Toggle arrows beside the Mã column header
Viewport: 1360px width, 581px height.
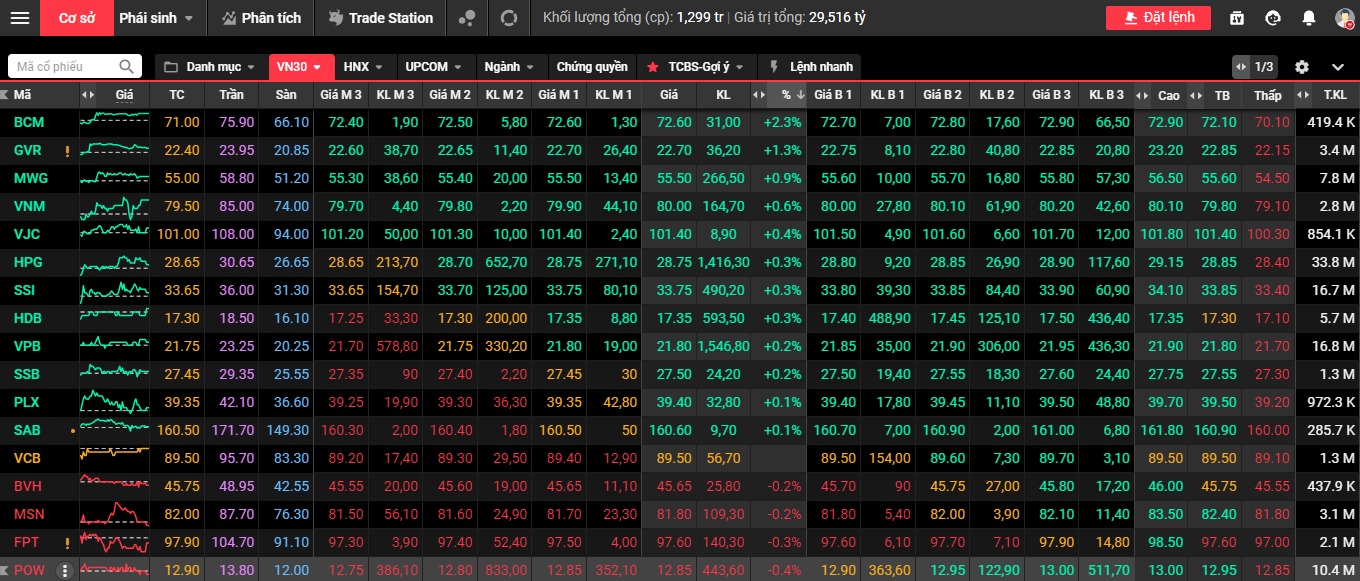[87, 95]
